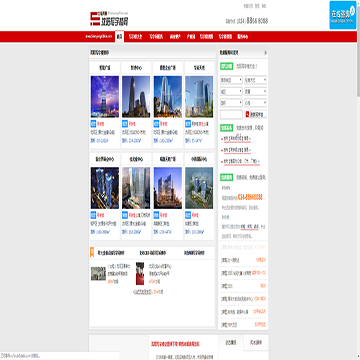Open first dropdown in top filter row

pyautogui.click(x=231, y=80)
